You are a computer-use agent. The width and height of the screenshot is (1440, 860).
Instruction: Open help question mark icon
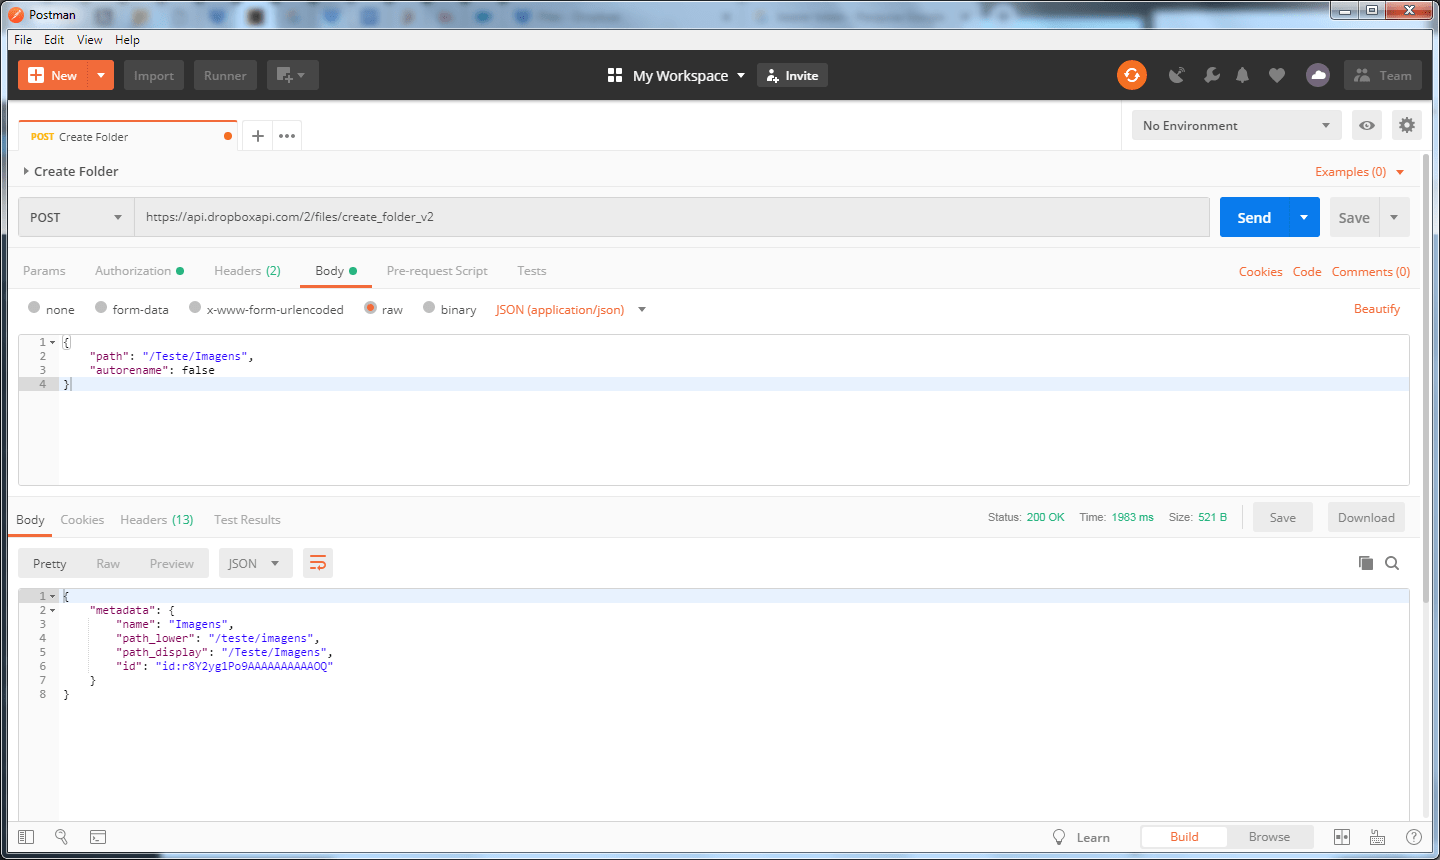pyautogui.click(x=1413, y=836)
